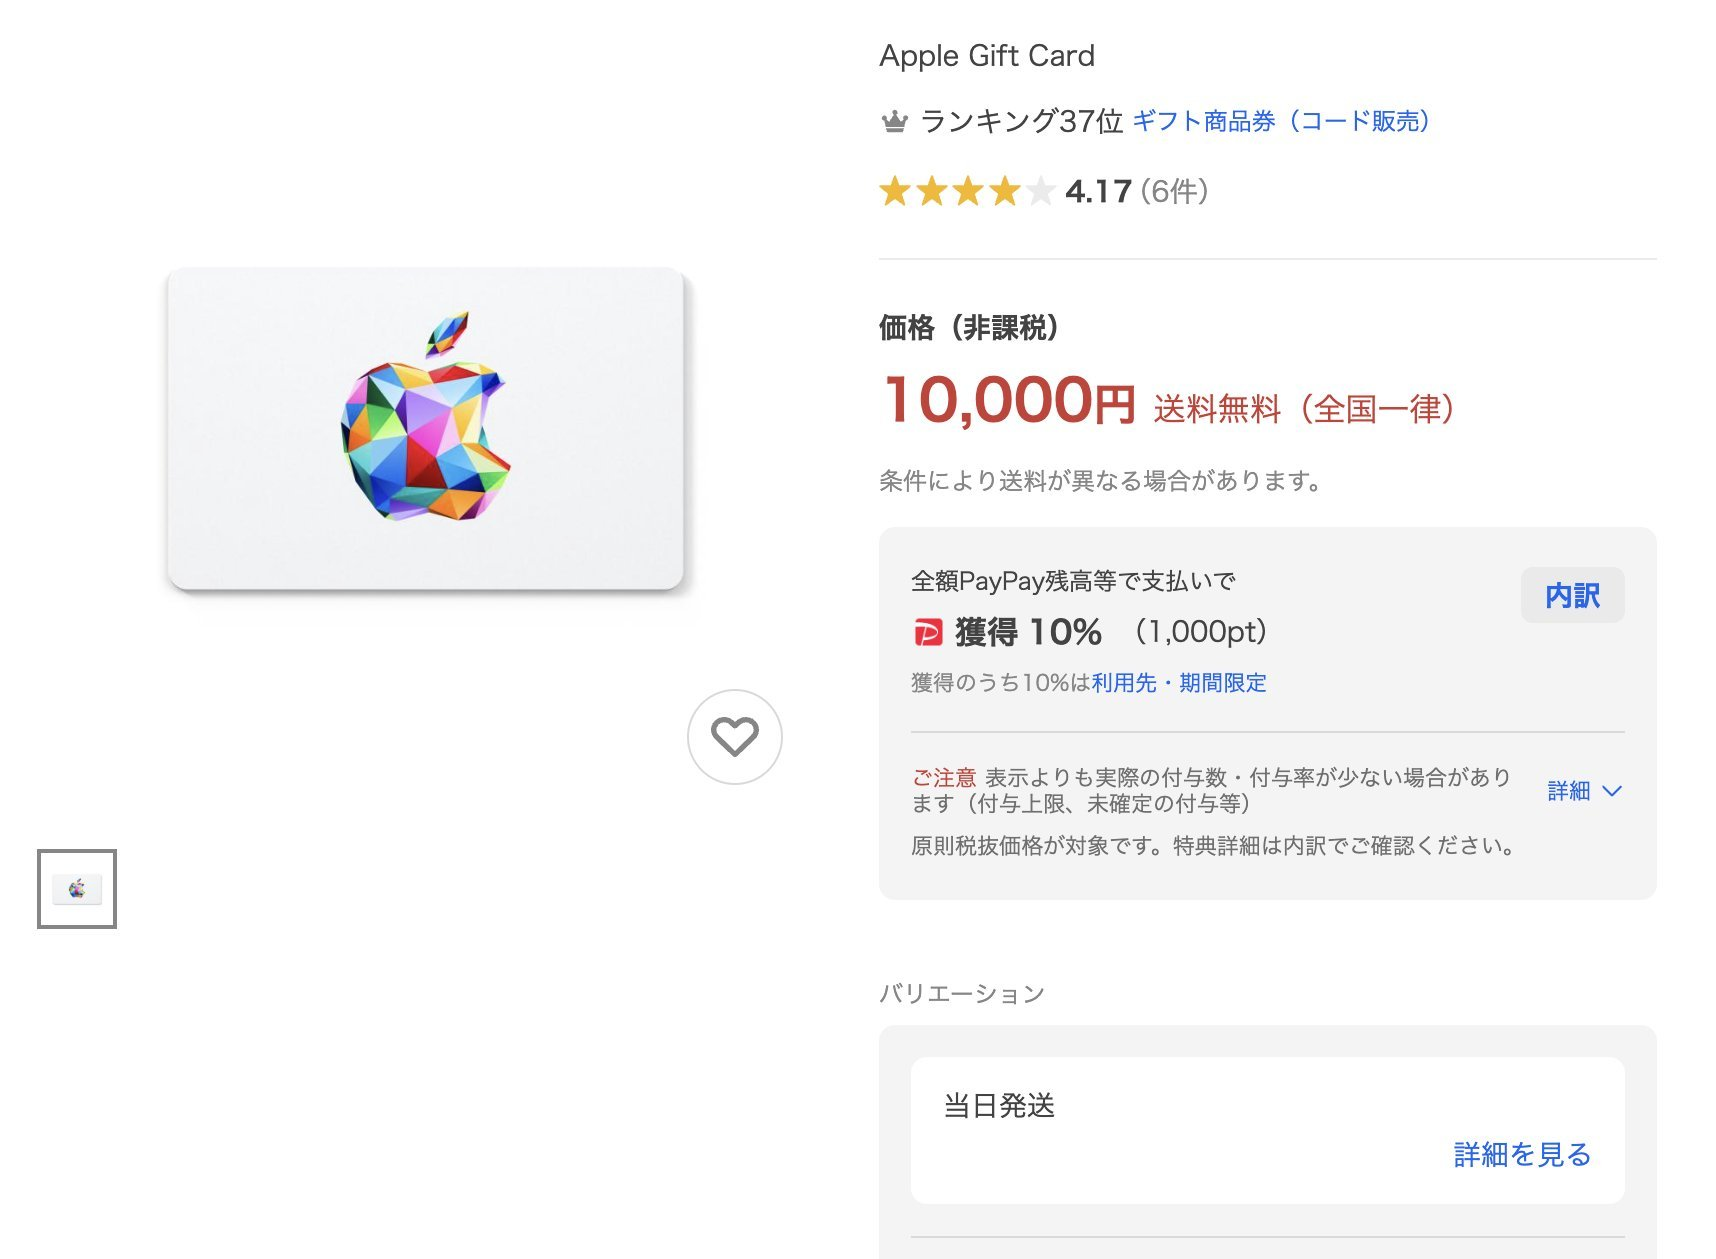Click 詳細を見る in the variation box
This screenshot has width=1716, height=1259.
pos(1522,1155)
